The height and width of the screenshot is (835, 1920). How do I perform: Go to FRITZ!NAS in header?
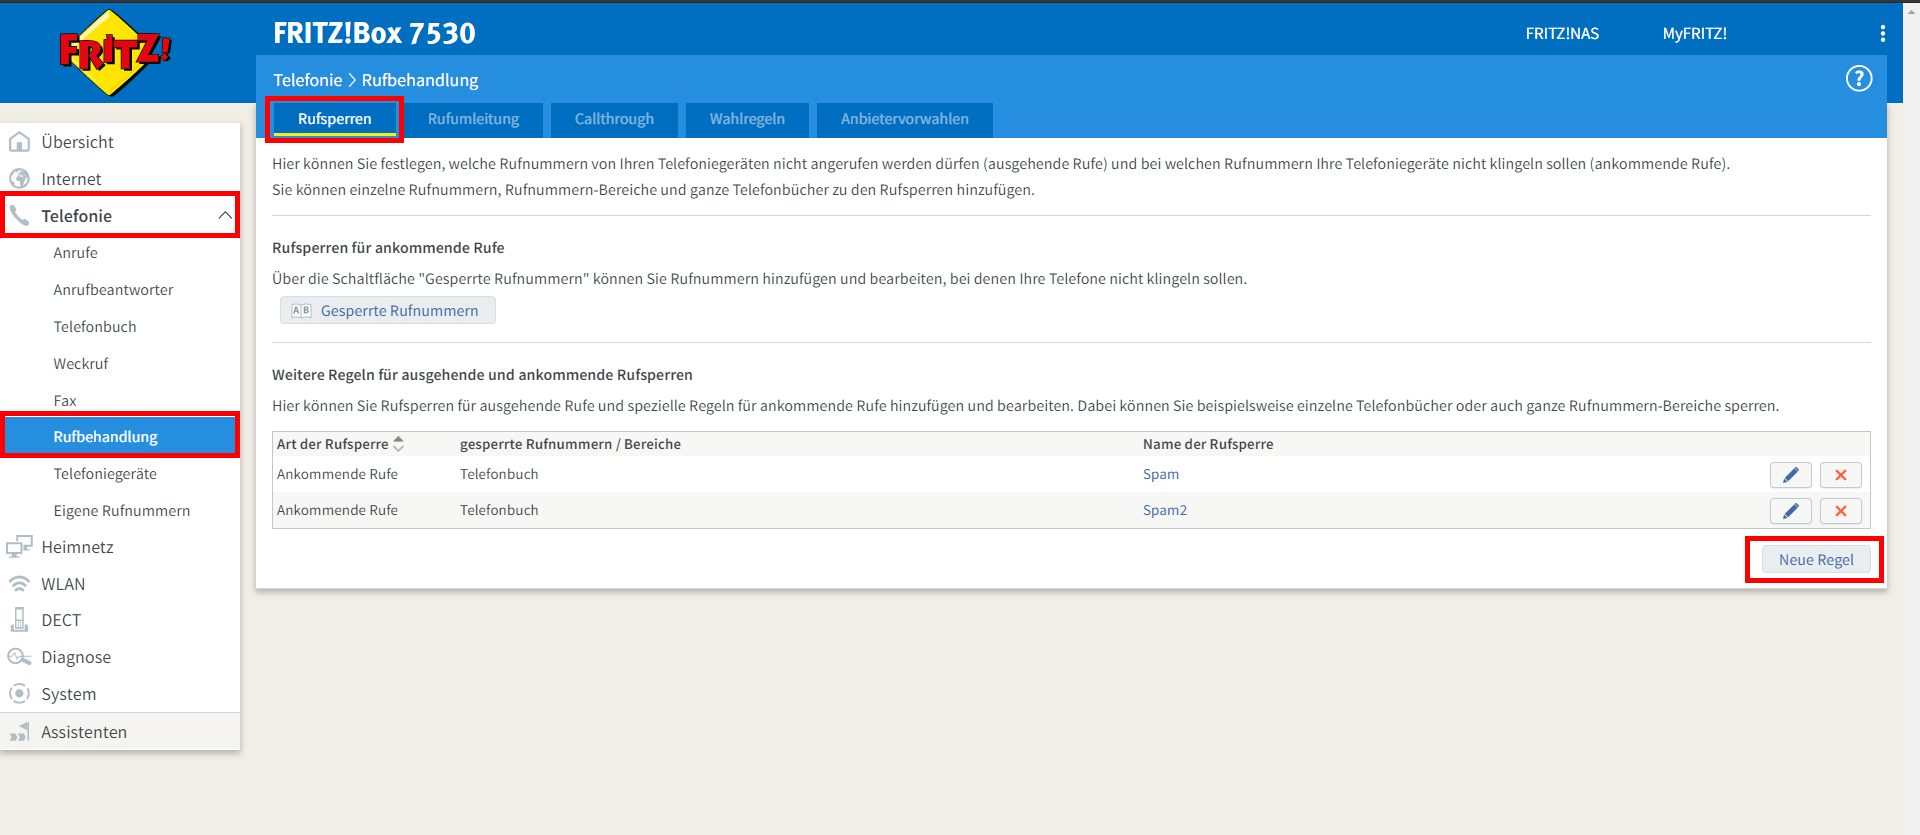[1561, 34]
